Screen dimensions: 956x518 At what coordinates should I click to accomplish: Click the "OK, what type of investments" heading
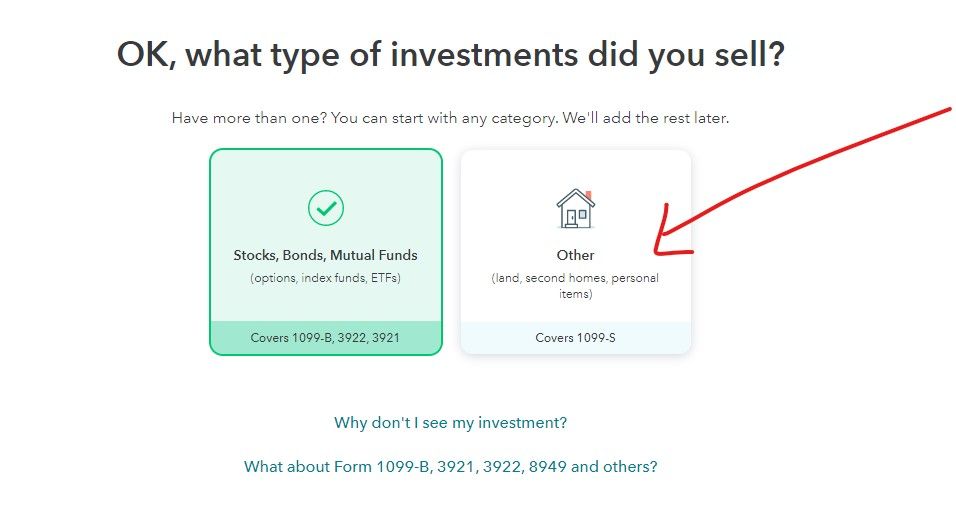coord(451,55)
